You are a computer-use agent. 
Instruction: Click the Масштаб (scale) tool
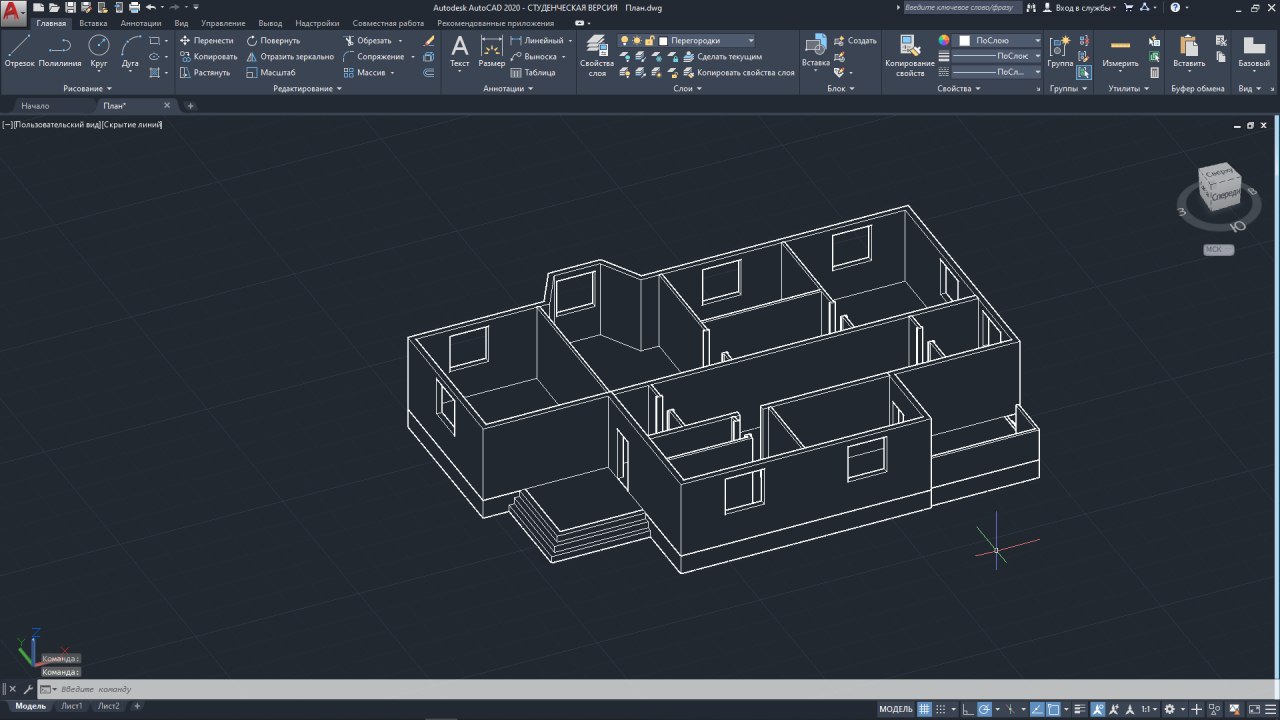point(271,73)
